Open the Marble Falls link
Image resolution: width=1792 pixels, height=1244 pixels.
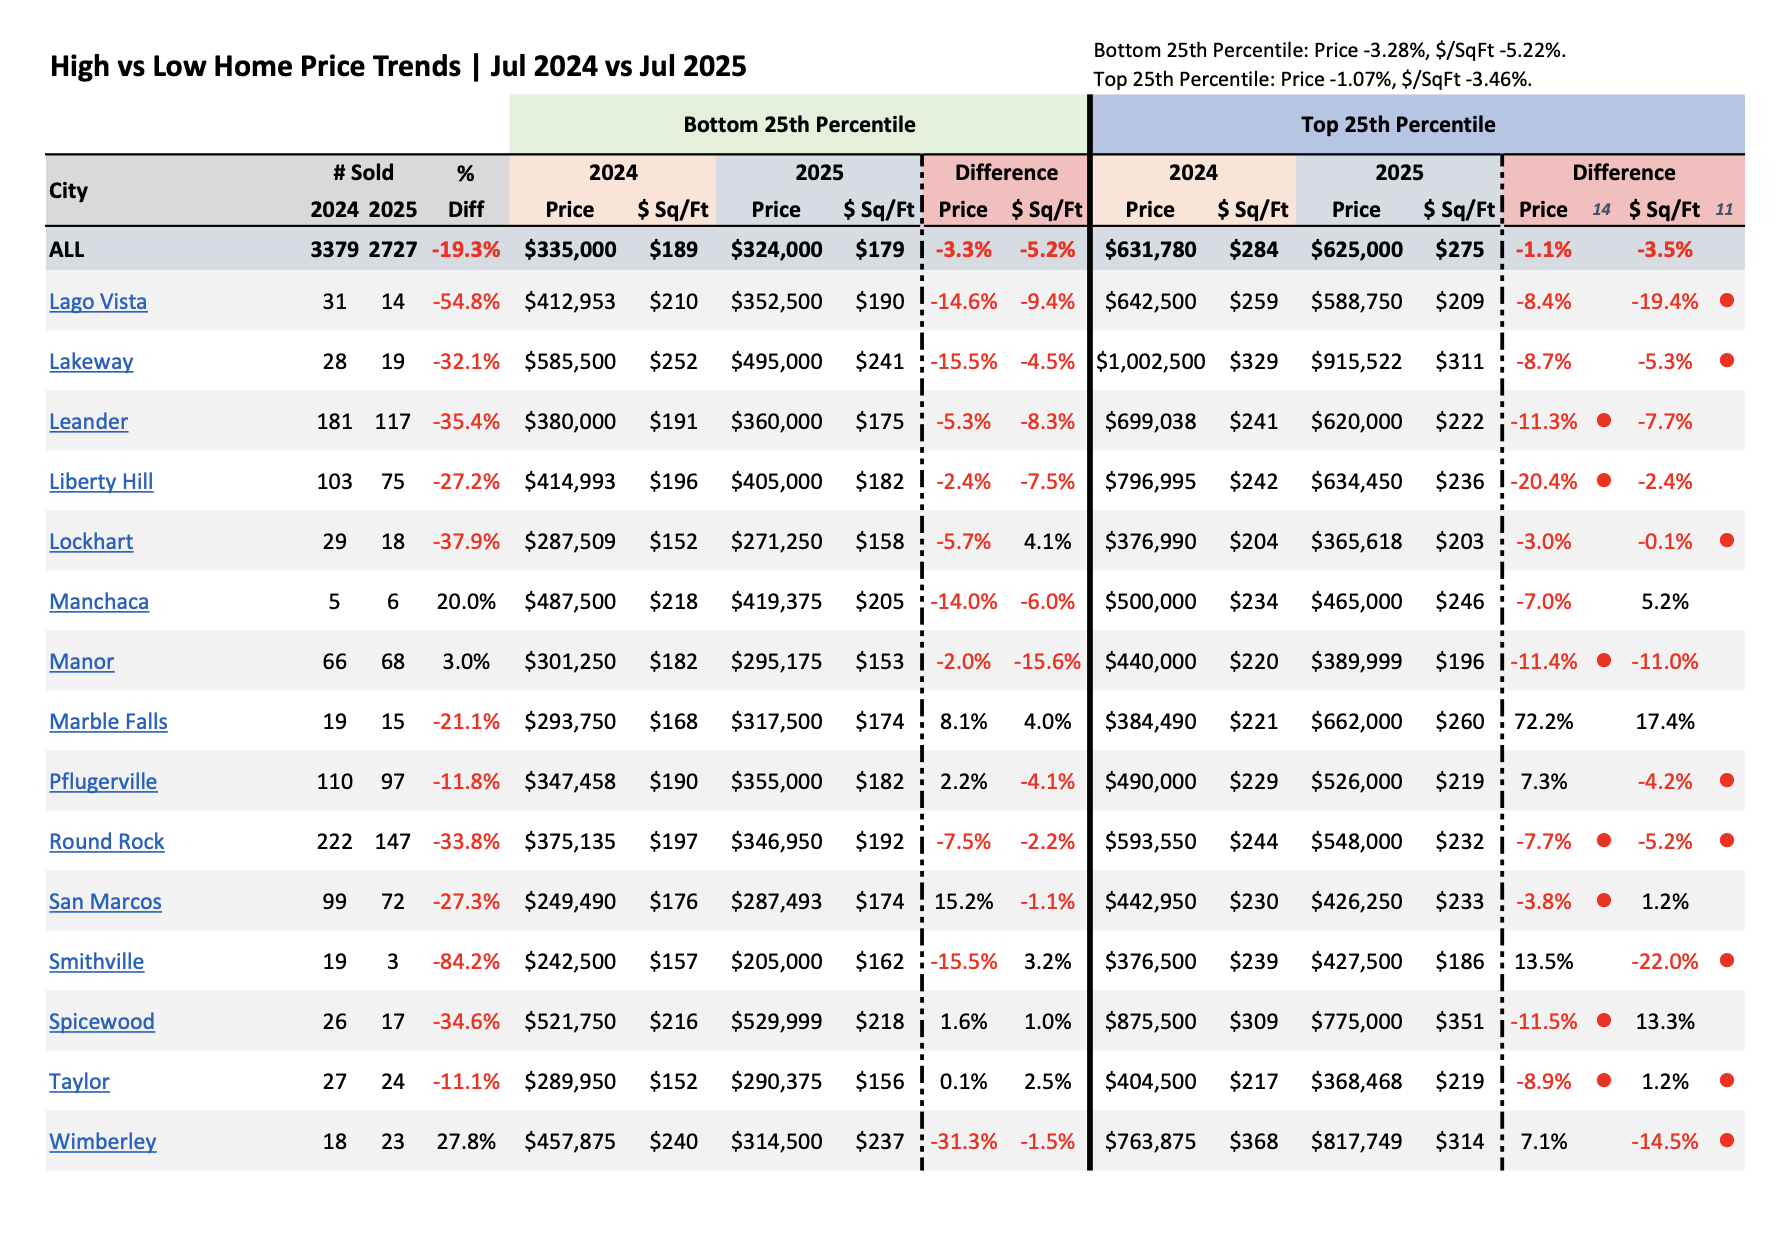(108, 721)
